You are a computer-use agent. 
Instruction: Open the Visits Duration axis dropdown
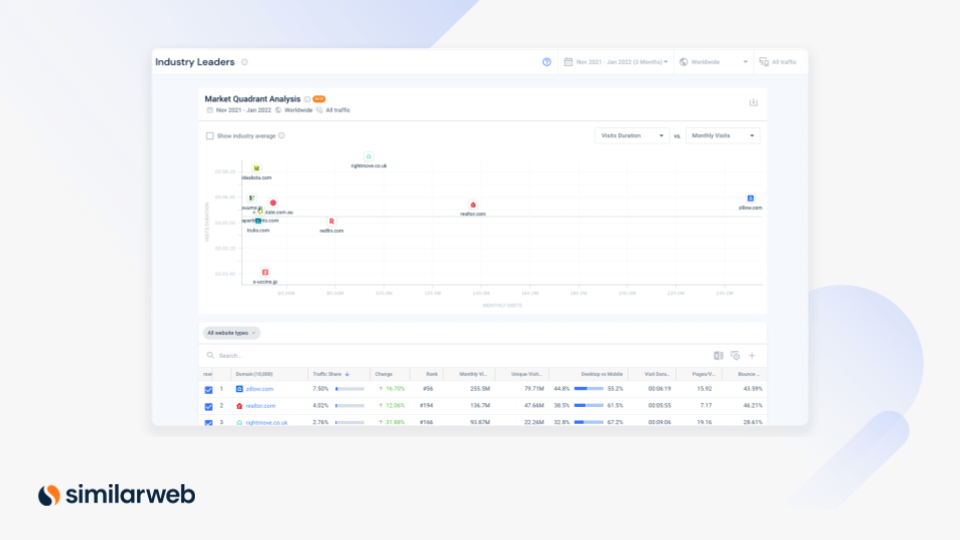[x=632, y=136]
